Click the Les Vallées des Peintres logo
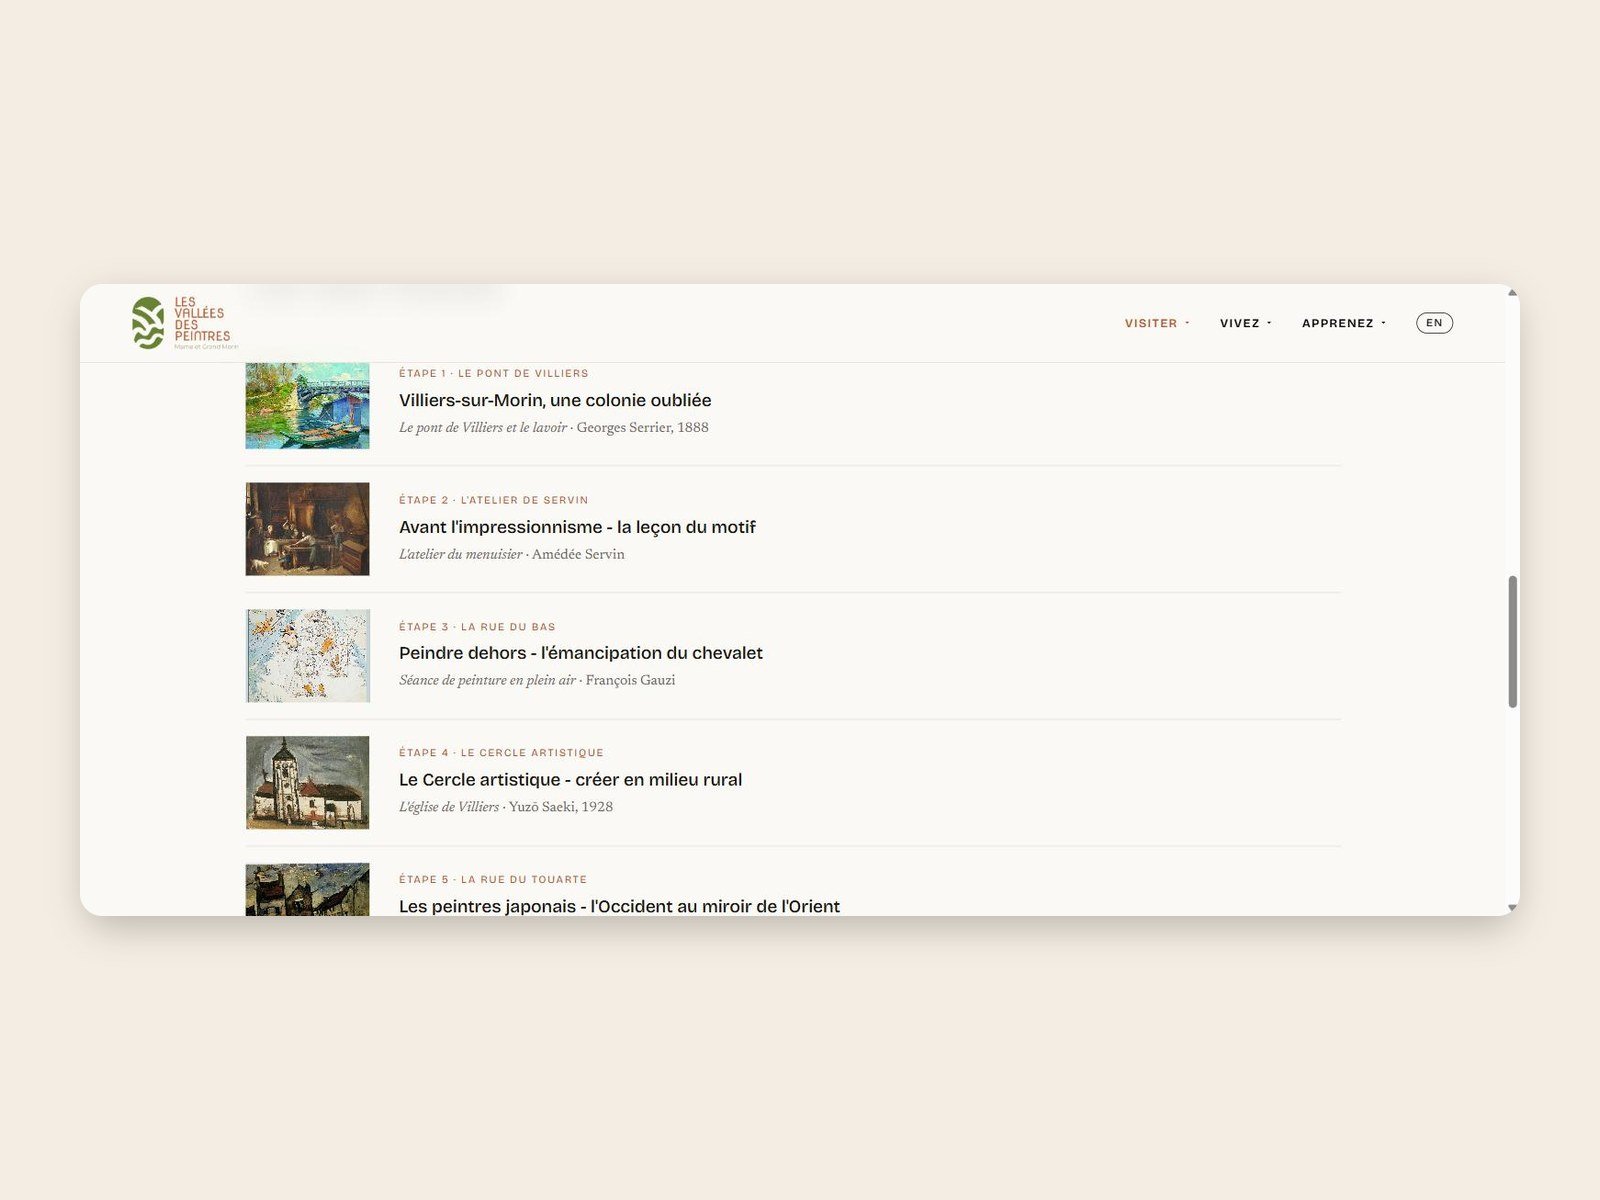 [x=185, y=323]
